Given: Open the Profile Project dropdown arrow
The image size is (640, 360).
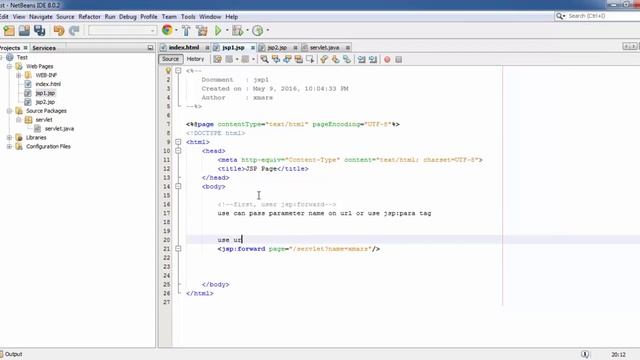Looking at the screenshot, I should pyautogui.click(x=268, y=31).
